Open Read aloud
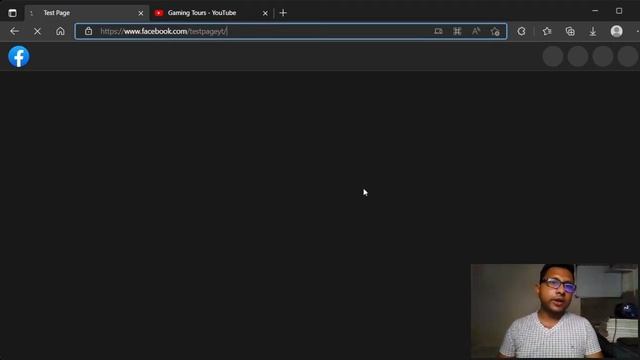Viewport: 640px width, 360px height. pyautogui.click(x=476, y=31)
